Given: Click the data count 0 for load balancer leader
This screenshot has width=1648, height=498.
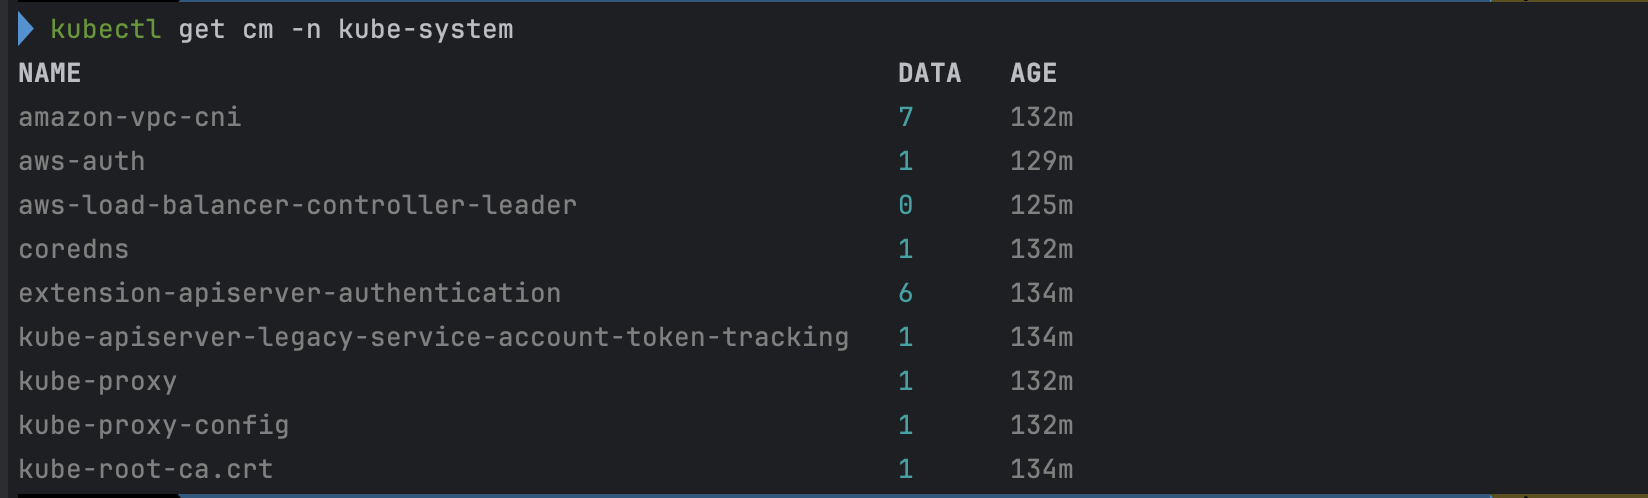Looking at the screenshot, I should pos(906,205).
